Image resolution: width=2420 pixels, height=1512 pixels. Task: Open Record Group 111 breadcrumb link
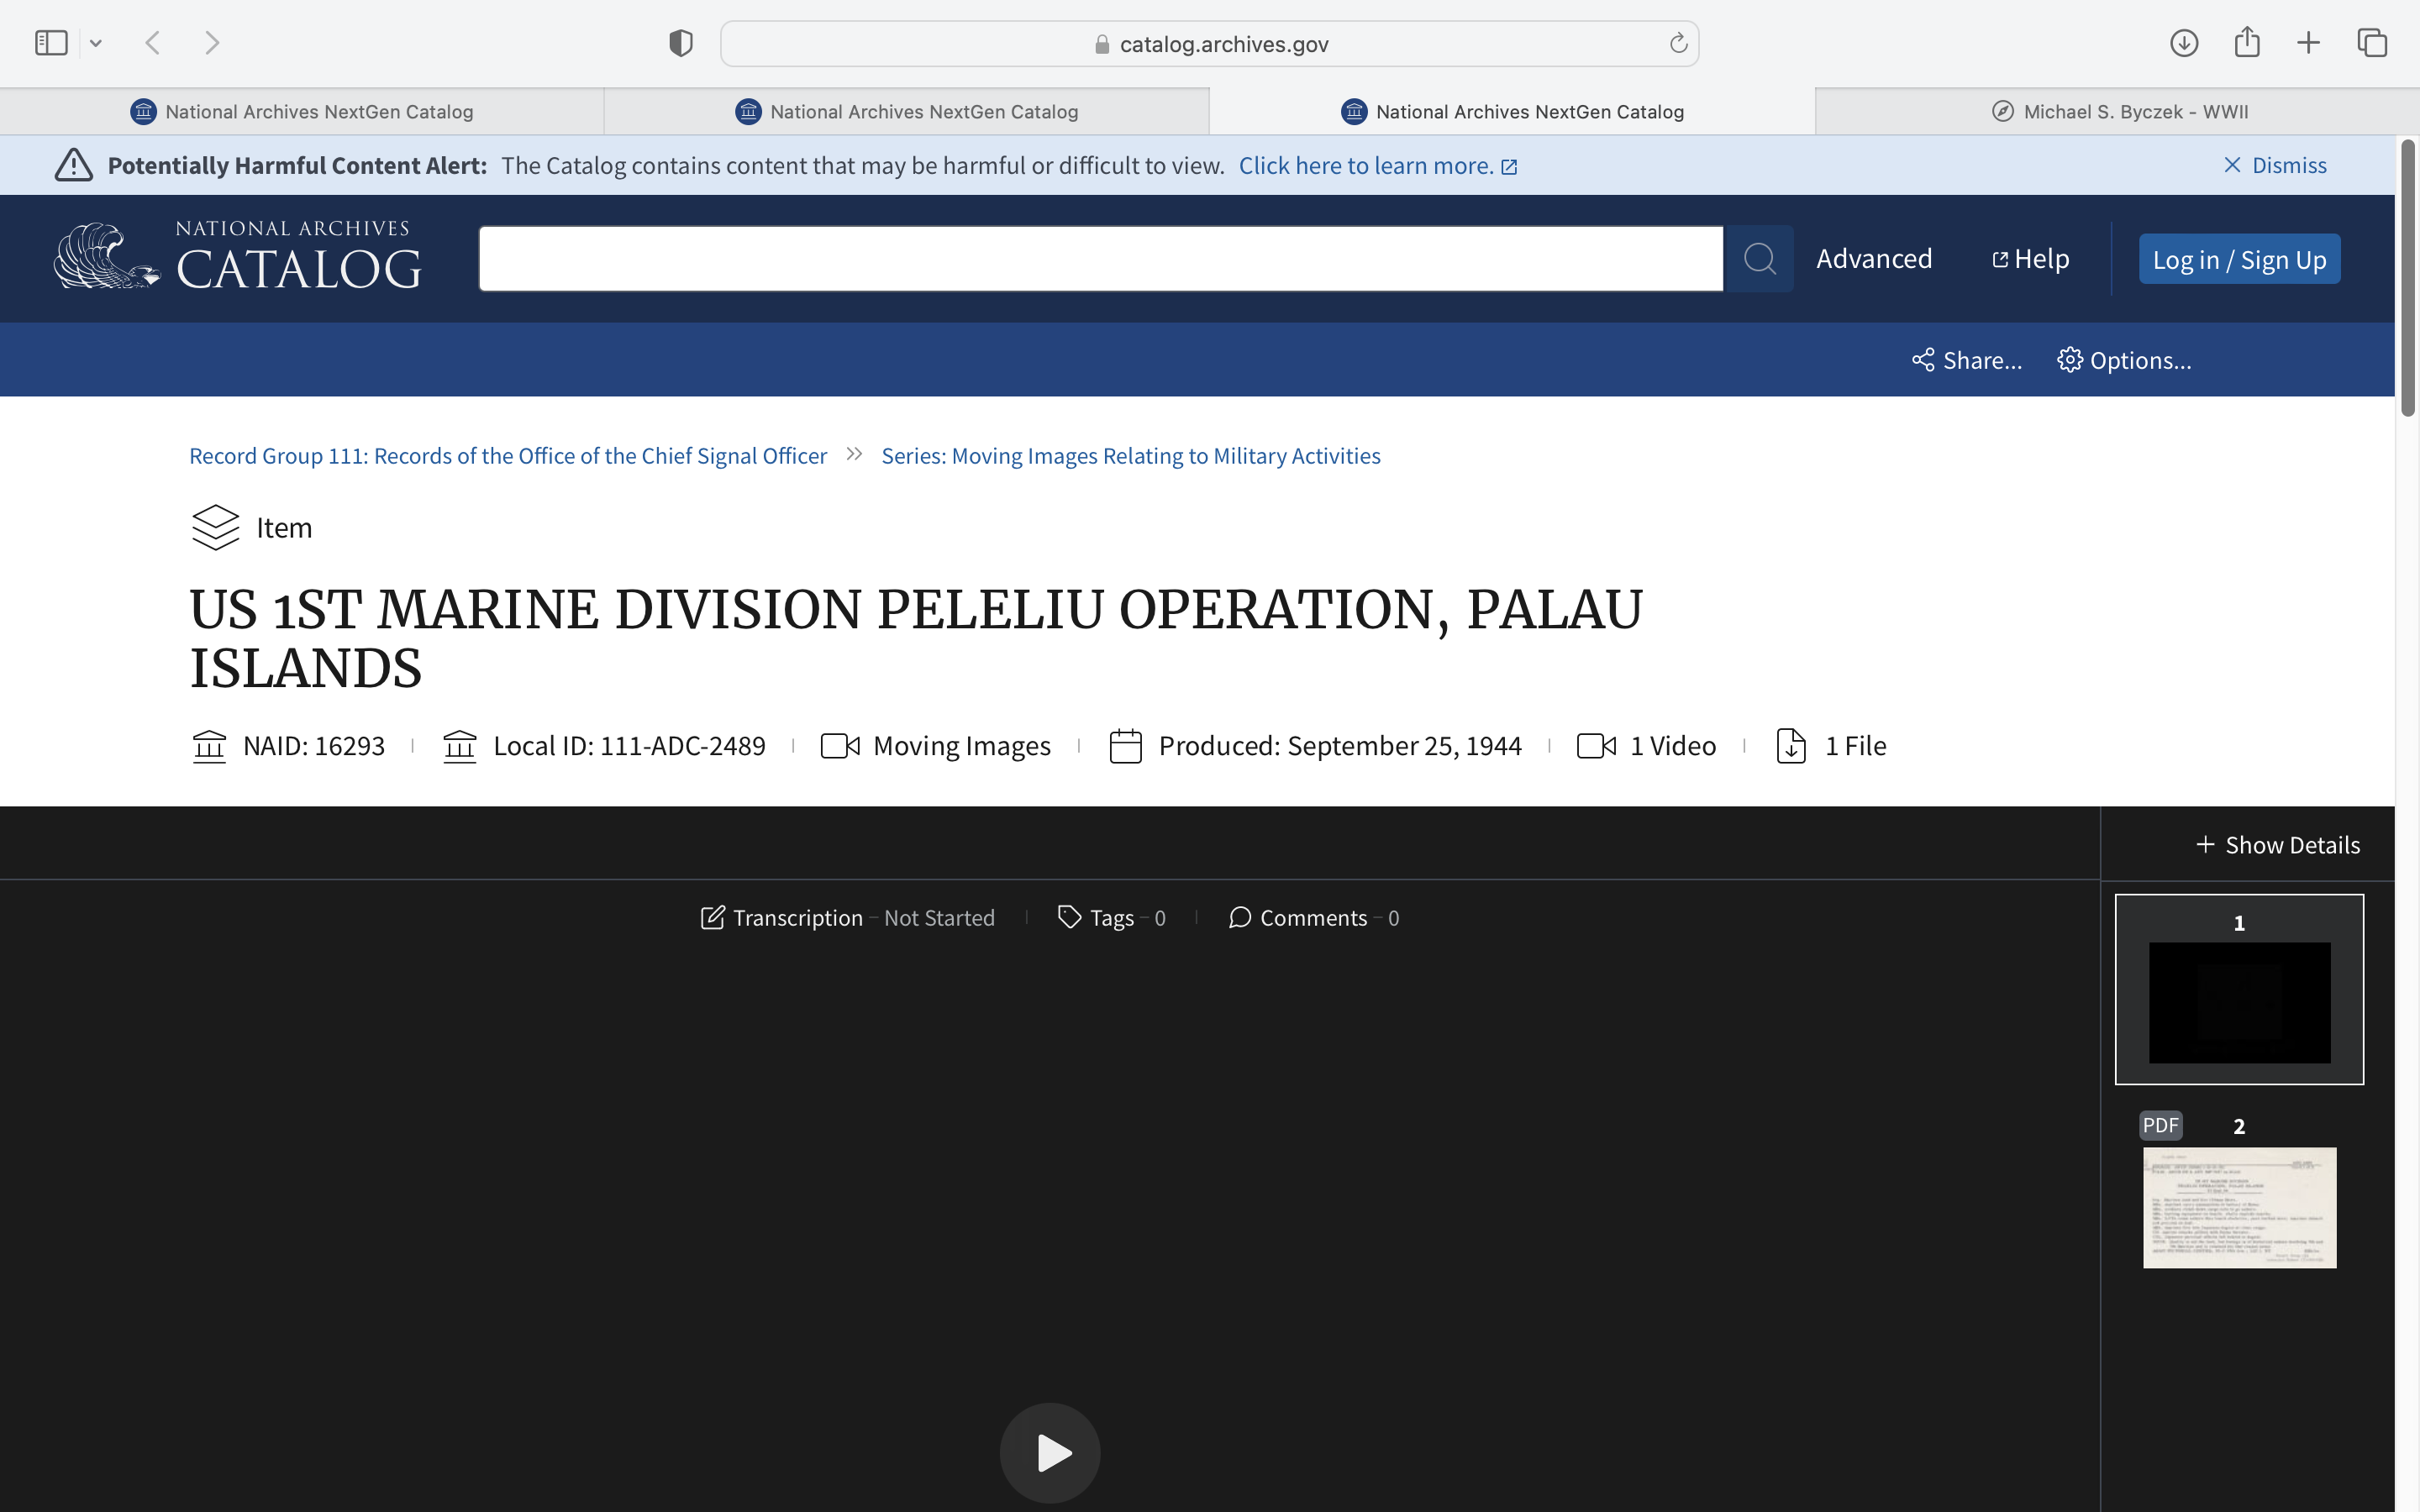click(508, 456)
